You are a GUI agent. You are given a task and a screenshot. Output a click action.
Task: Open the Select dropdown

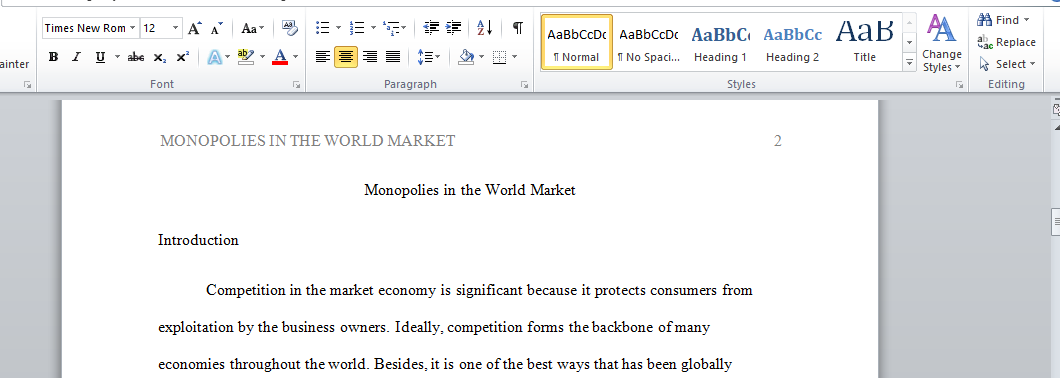1007,64
